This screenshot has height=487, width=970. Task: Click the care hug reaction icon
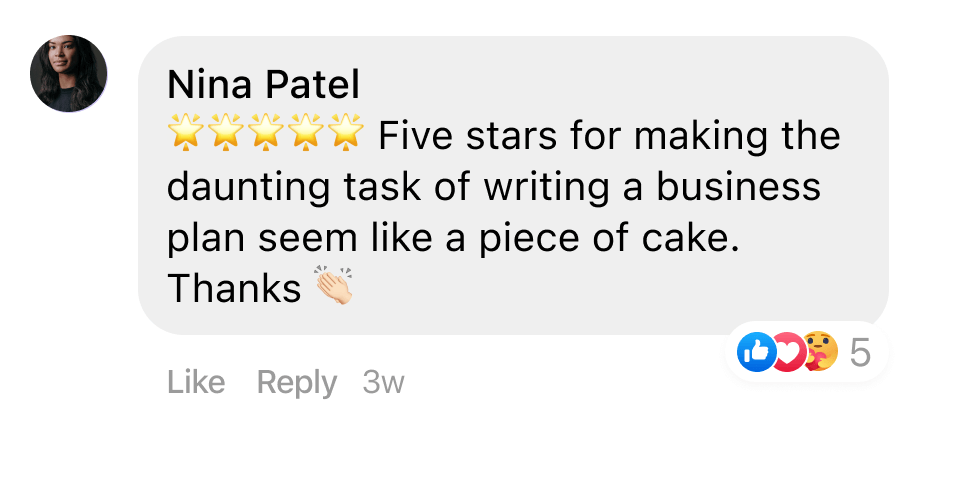pos(819,352)
